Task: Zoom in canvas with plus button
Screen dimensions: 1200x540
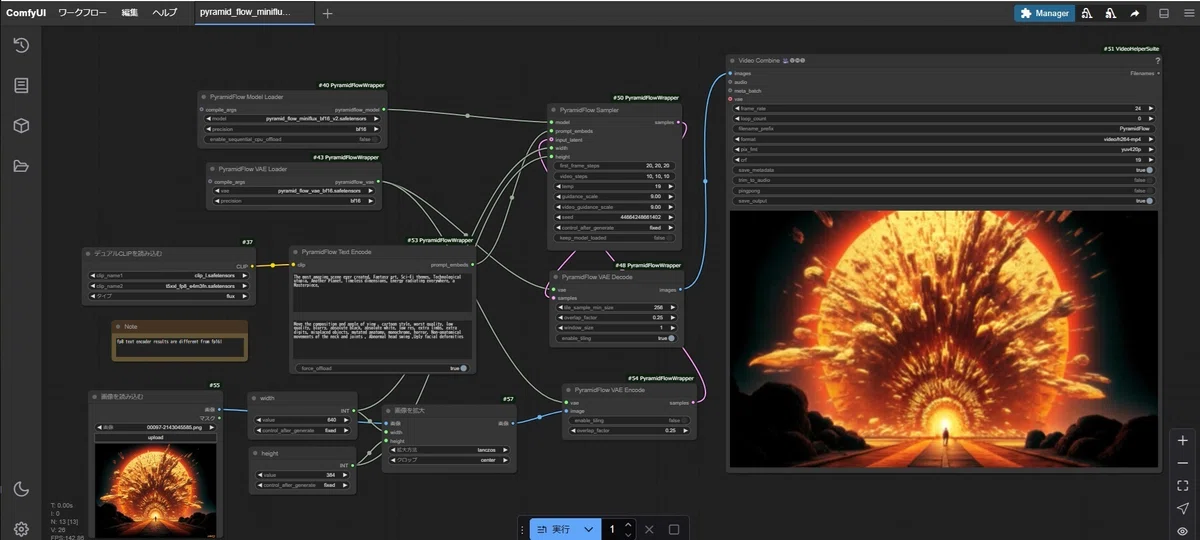Action: [x=1183, y=441]
